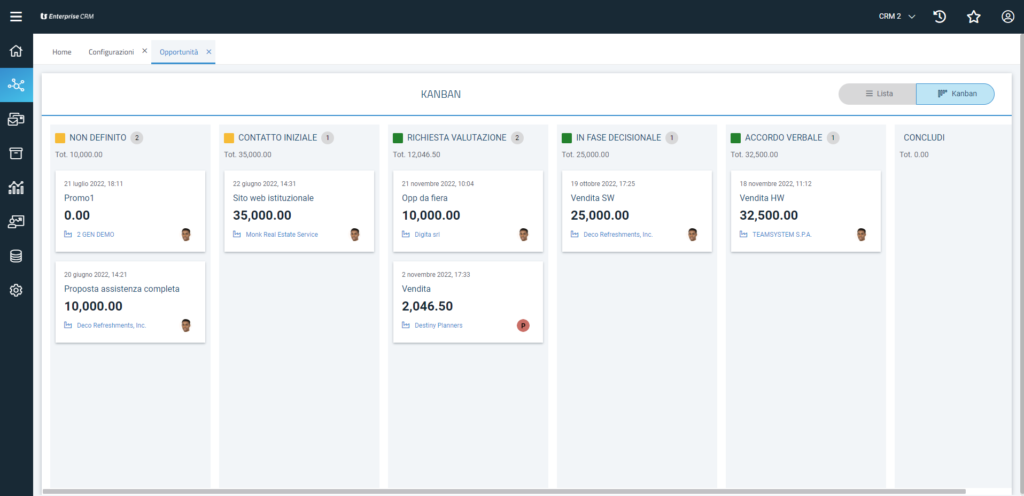1024x496 pixels.
Task: Open favorites star icon
Action: 974,16
